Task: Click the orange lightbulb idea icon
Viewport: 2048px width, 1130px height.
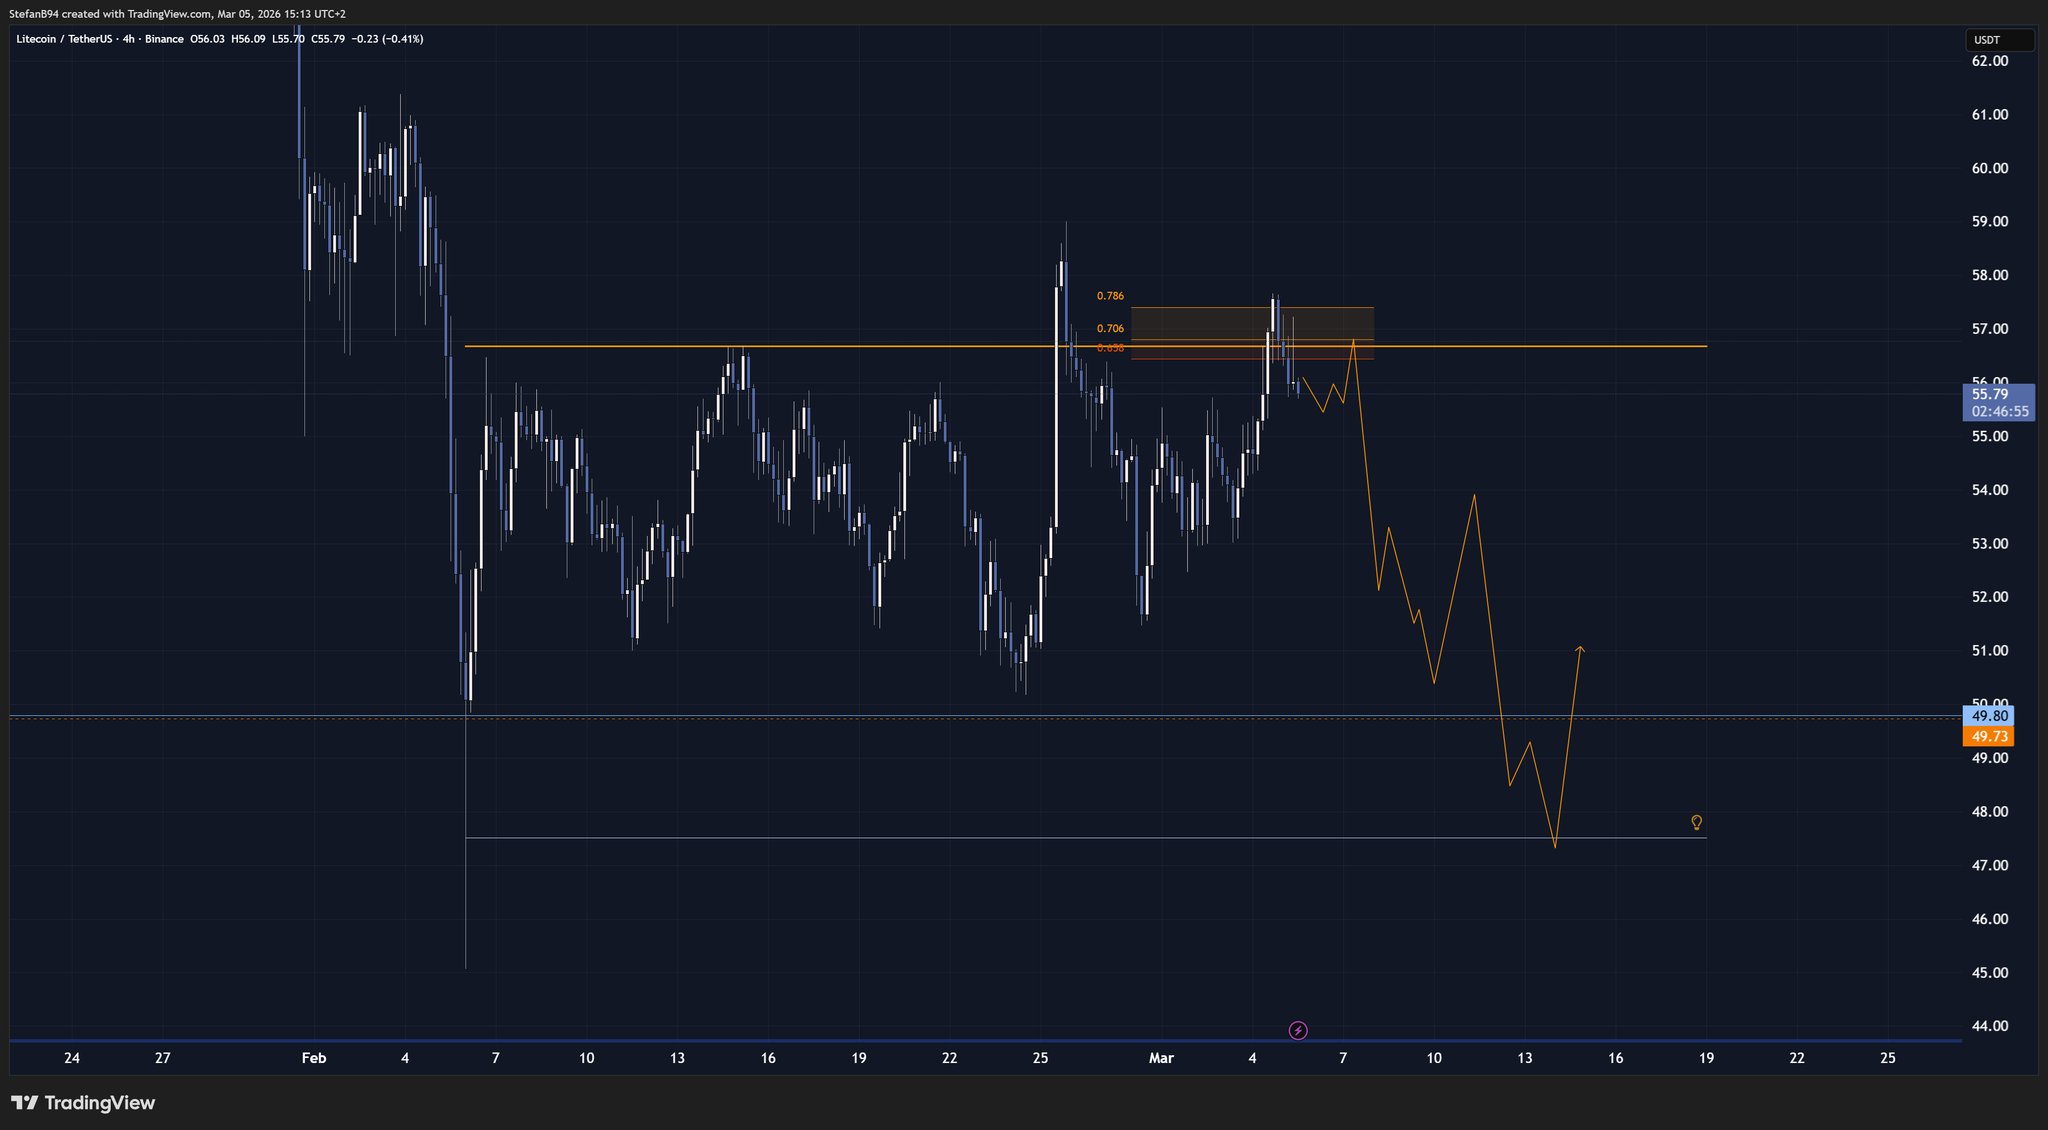Action: [x=1696, y=822]
